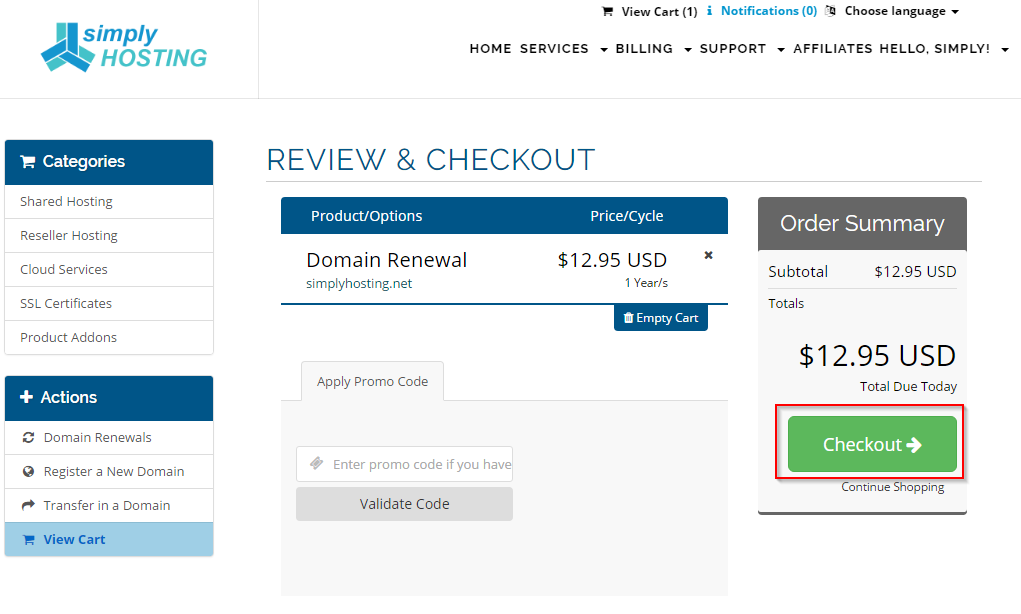
Task: Click the cart icon in sidebar View Cart row
Action: [29, 540]
